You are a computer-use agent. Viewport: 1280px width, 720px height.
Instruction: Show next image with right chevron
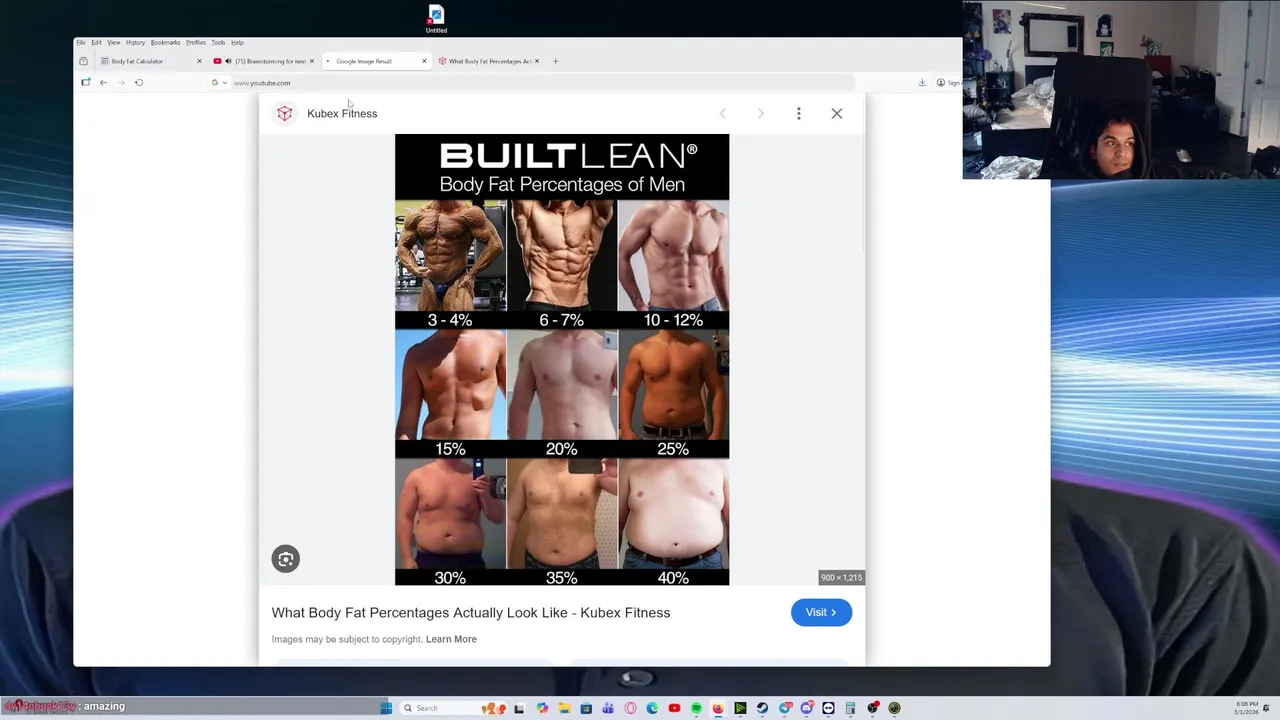pos(760,113)
